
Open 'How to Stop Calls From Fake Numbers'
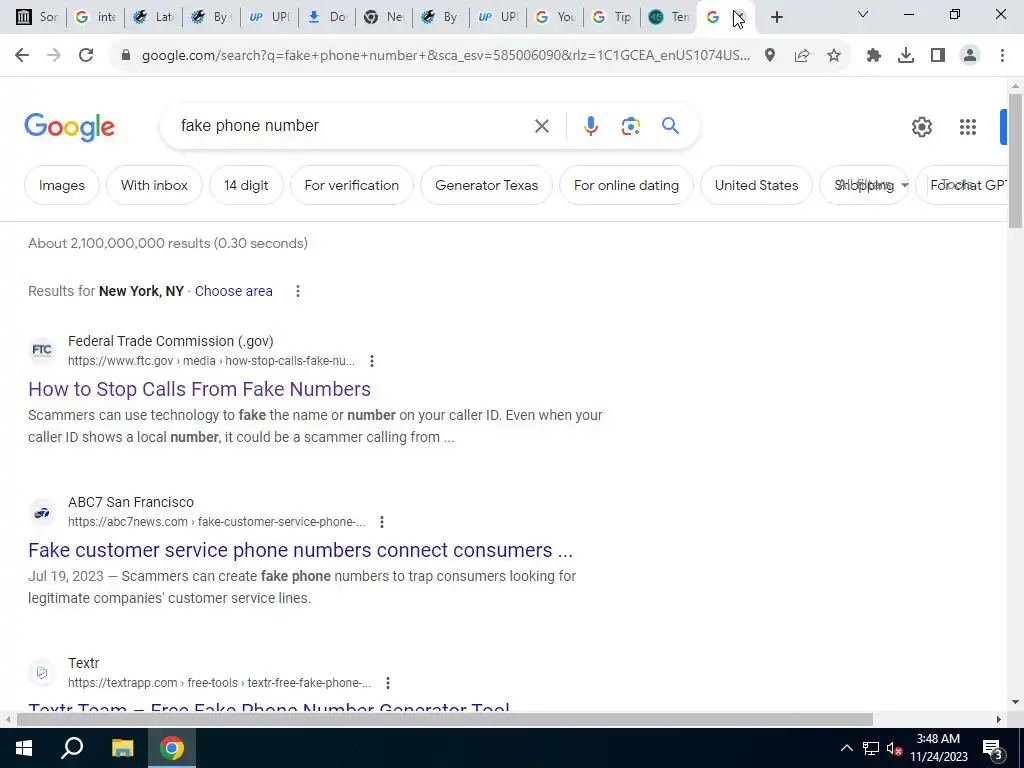coord(199,389)
